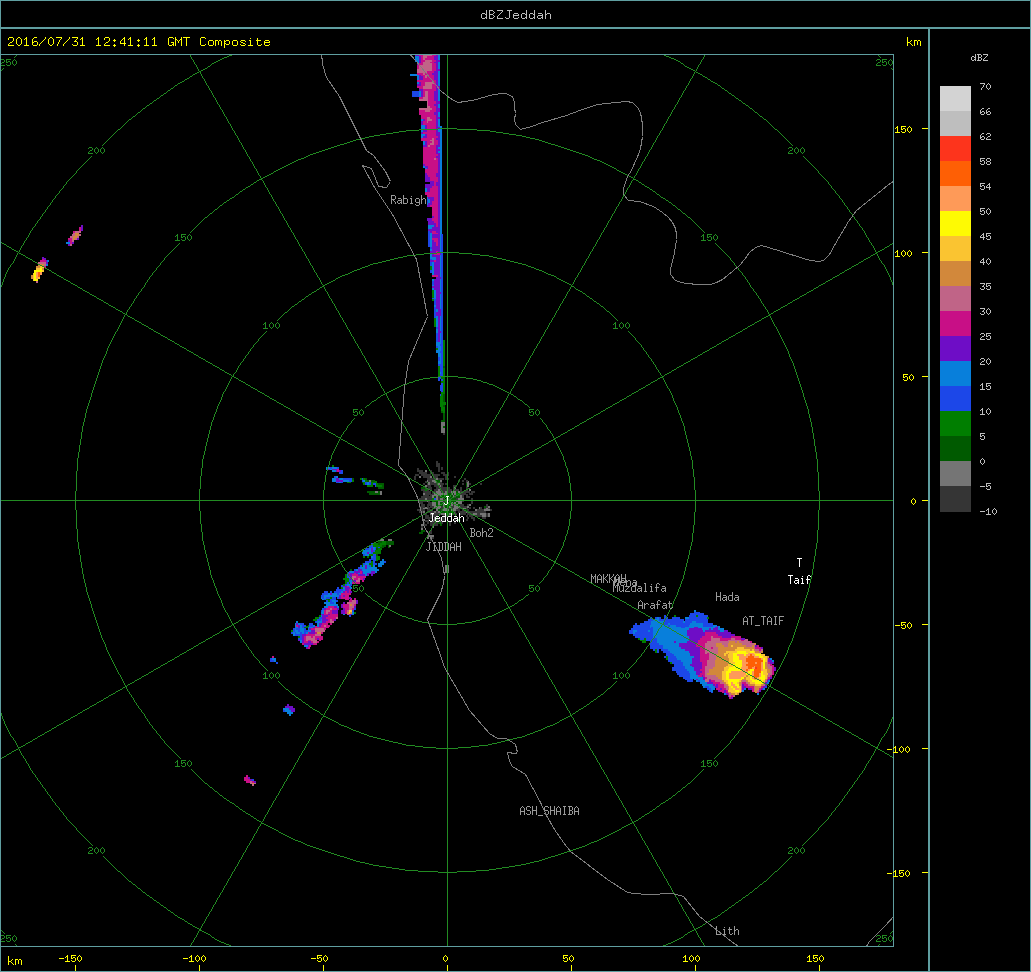Click the AT_TAIF station label
Screen dimensions: 1031x972
point(763,621)
